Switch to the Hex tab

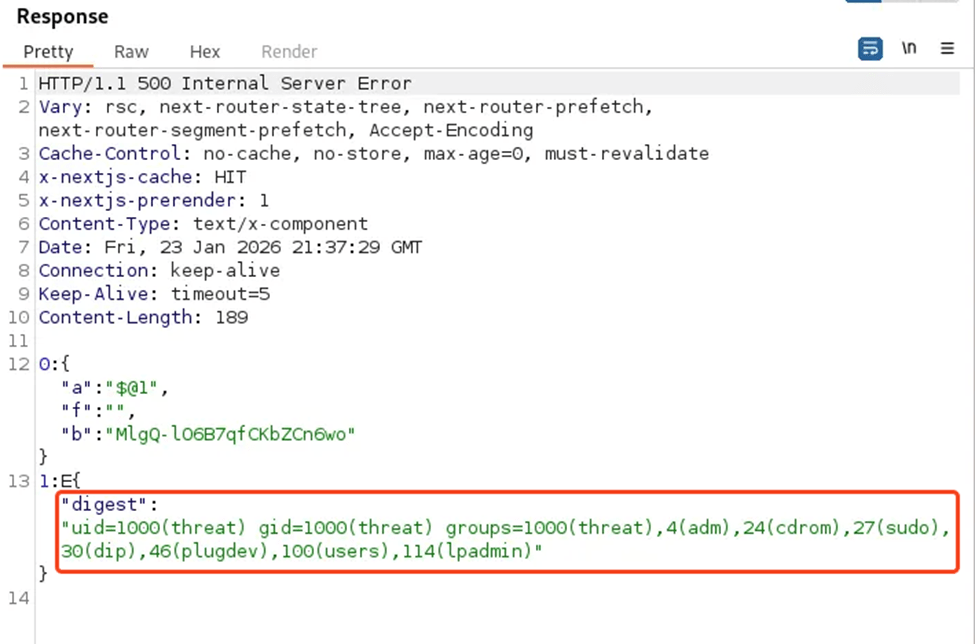pyautogui.click(x=205, y=52)
